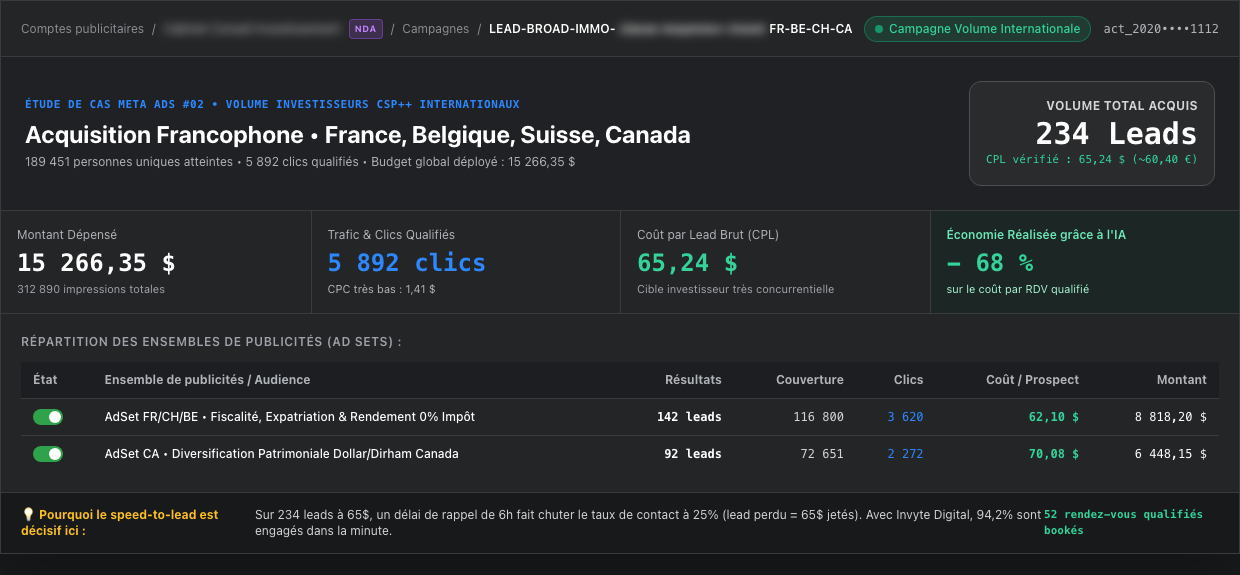The image size is (1240, 575).
Task: Click the 52 rendez-vous qualifiés bookés text
Action: [x=1123, y=522]
